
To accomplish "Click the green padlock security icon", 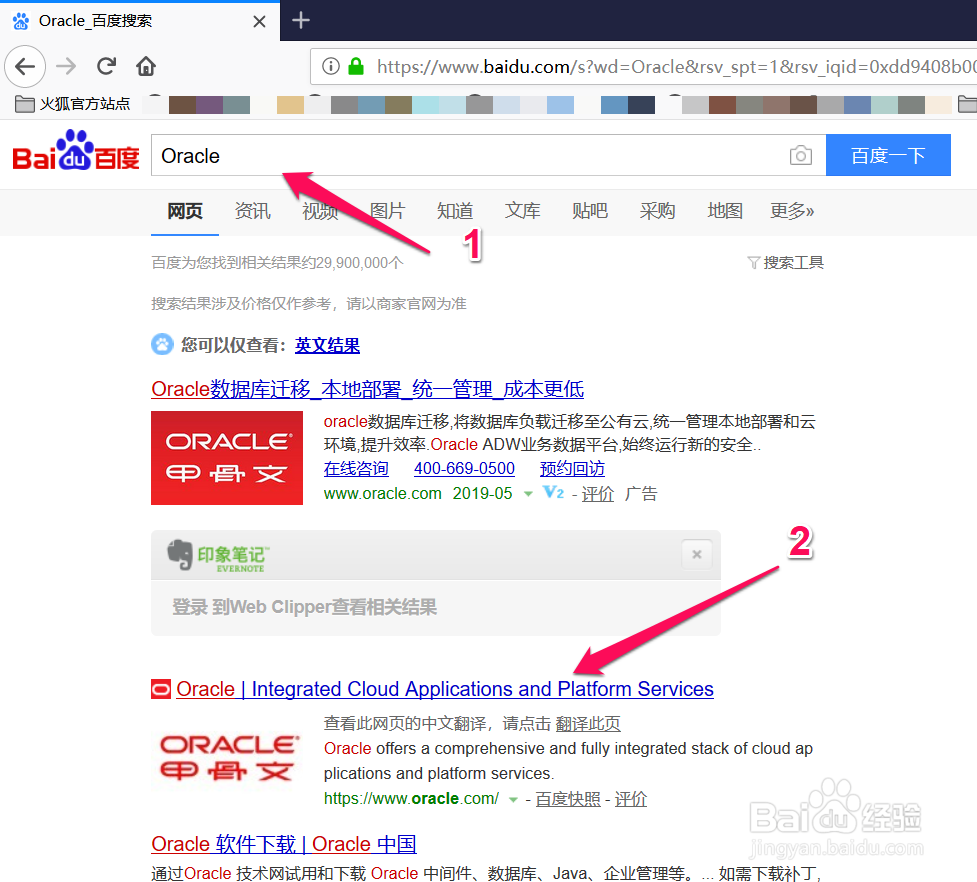I will point(356,66).
